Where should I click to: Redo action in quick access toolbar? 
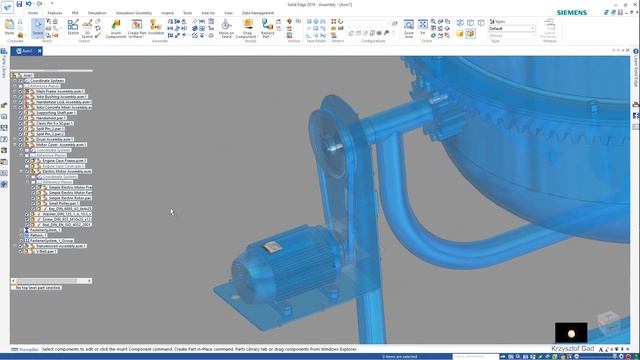point(39,4)
